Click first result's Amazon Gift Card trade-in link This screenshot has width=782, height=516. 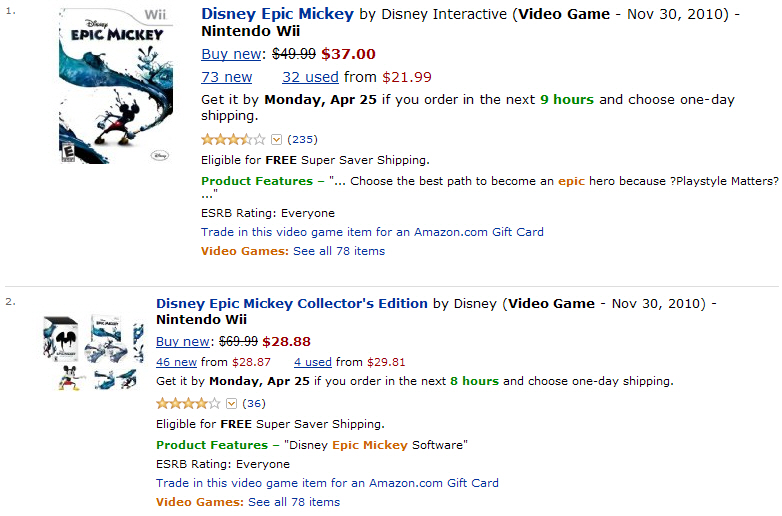pos(372,232)
